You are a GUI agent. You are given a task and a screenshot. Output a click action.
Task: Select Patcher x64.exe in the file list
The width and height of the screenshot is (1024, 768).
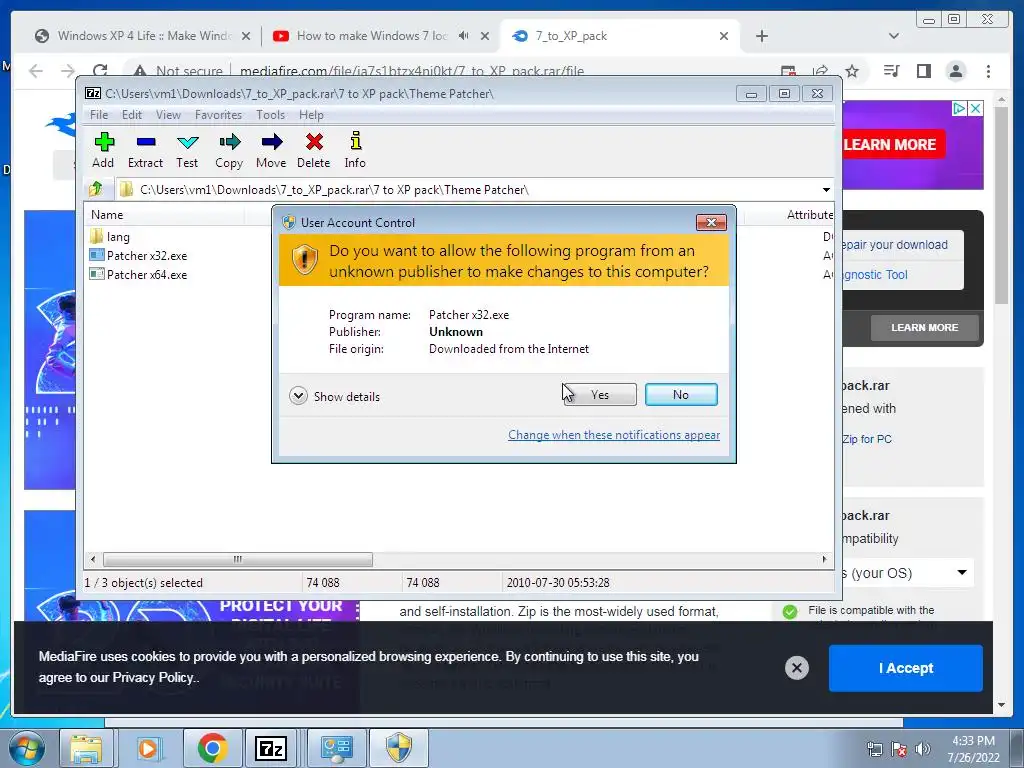click(x=138, y=274)
